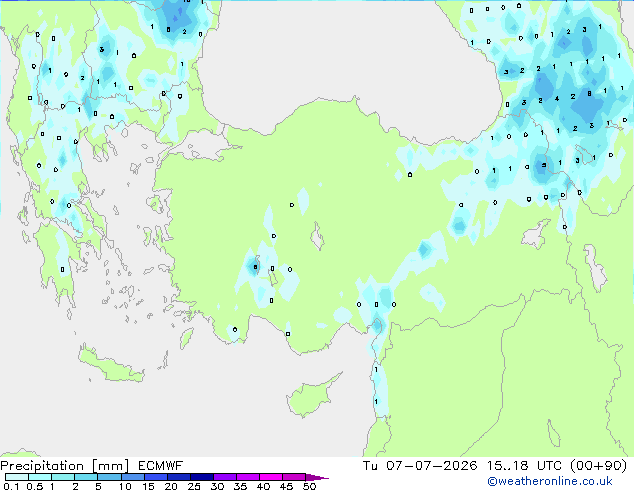Click the "(00+90)" forecast offset text
Screen dimensions: 634x490
(x=598, y=466)
